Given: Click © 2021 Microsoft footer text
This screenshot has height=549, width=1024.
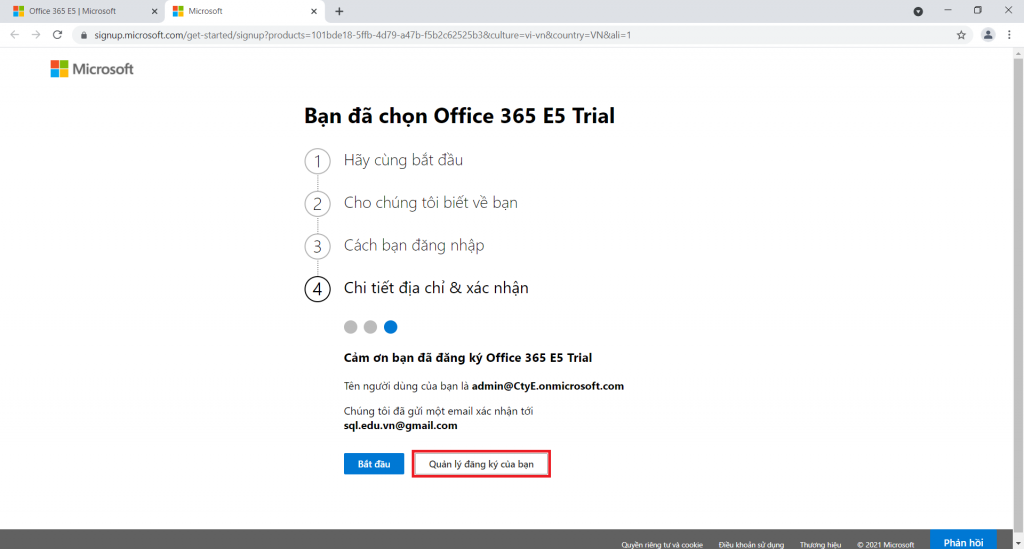Looking at the screenshot, I should [x=886, y=544].
